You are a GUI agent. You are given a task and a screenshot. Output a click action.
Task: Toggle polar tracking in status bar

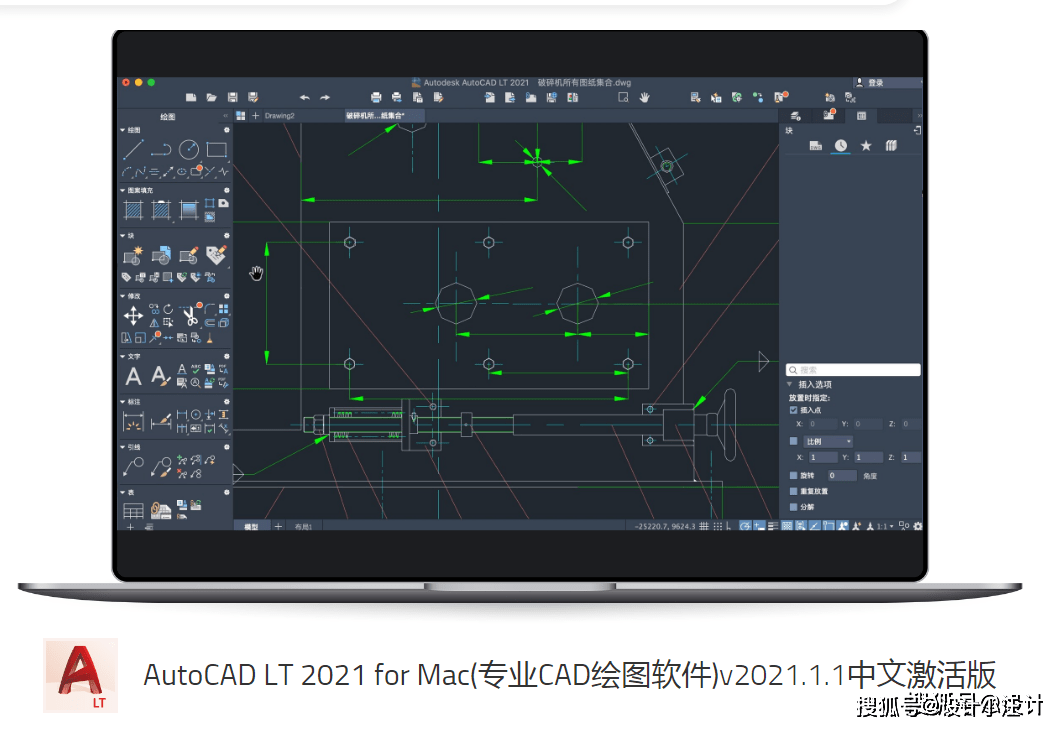[745, 526]
